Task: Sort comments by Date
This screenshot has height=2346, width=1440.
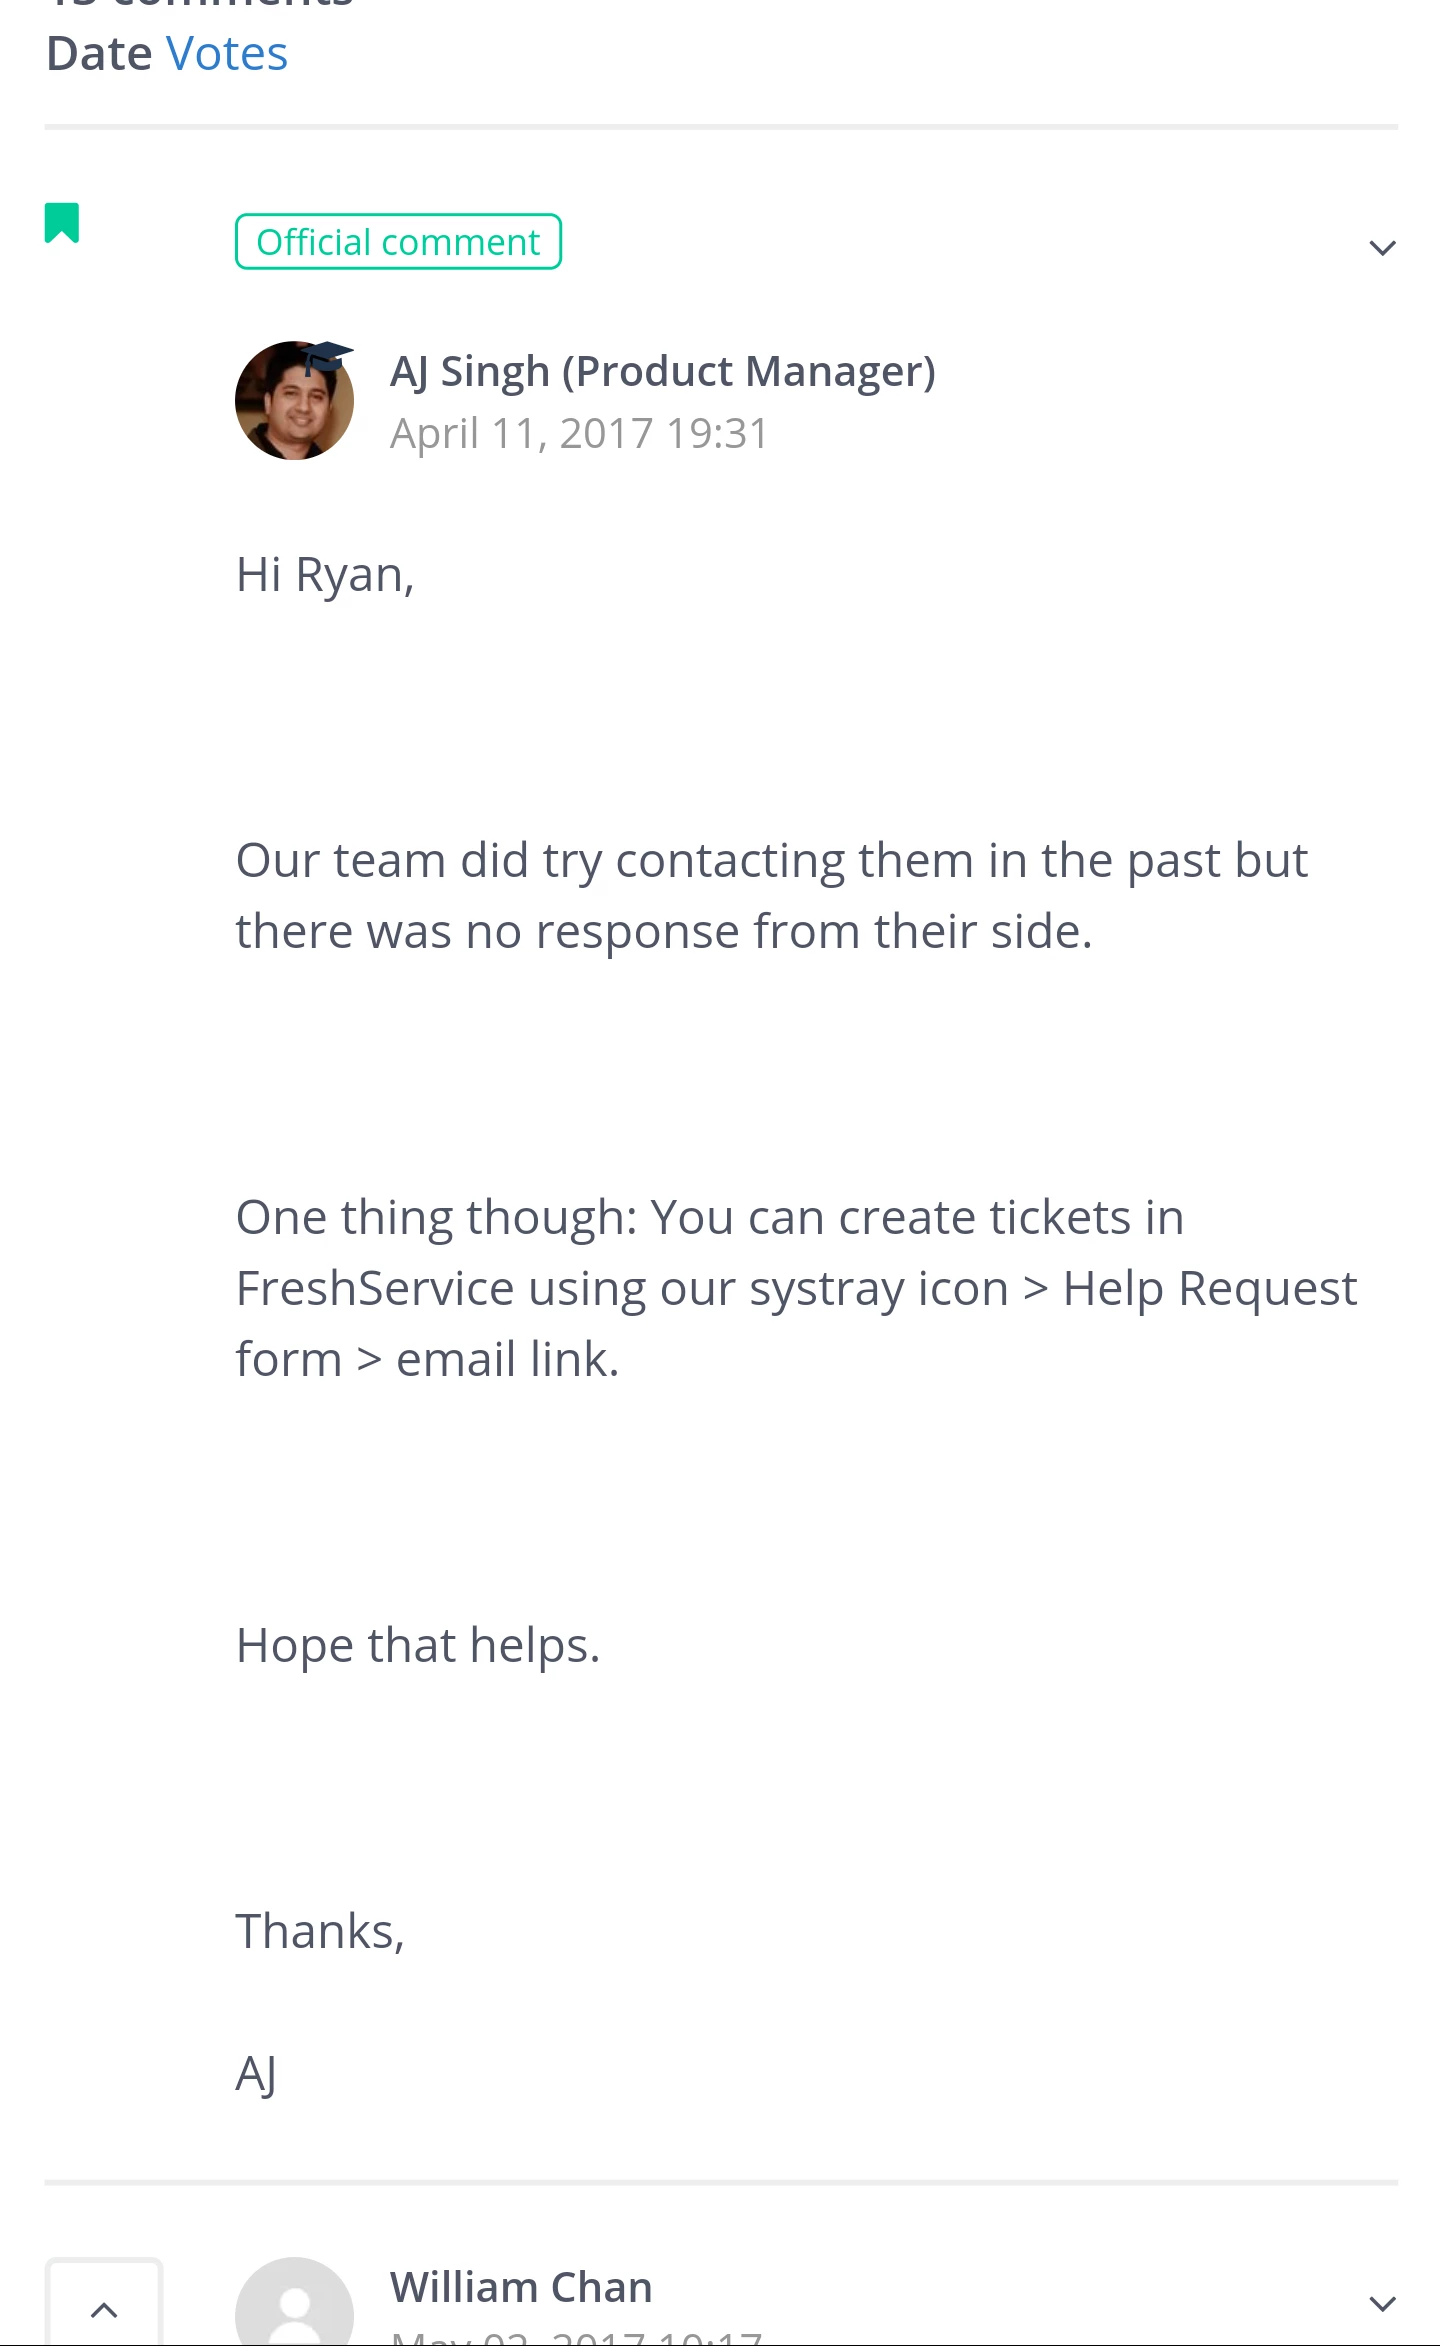Action: [99, 54]
